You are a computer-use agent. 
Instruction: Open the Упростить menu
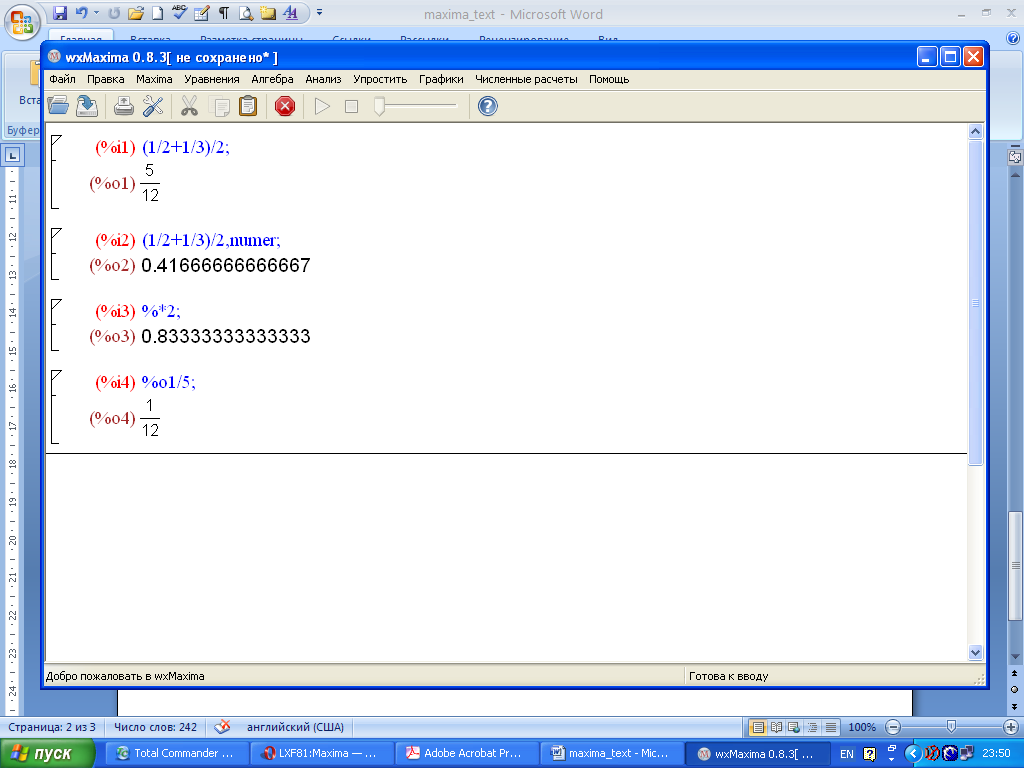coord(380,79)
